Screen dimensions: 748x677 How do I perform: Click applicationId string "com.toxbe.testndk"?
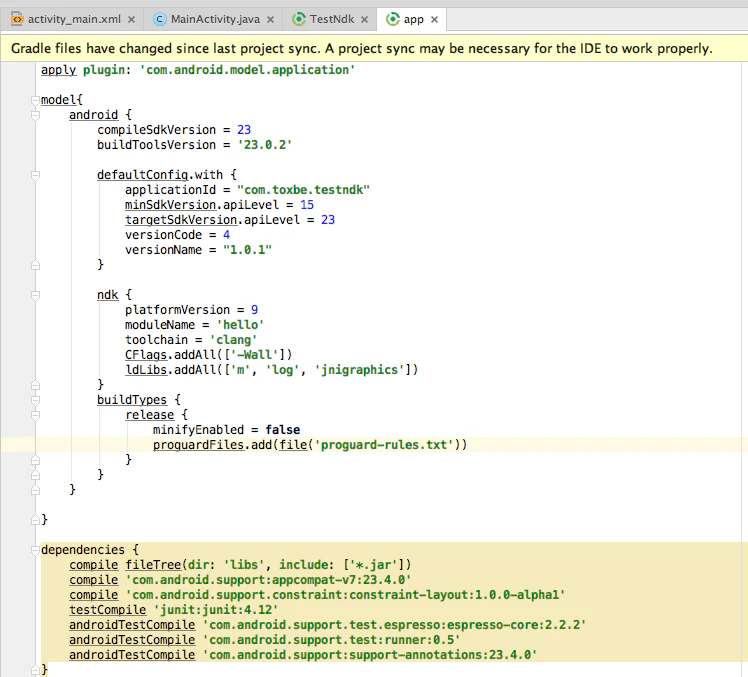(x=303, y=189)
